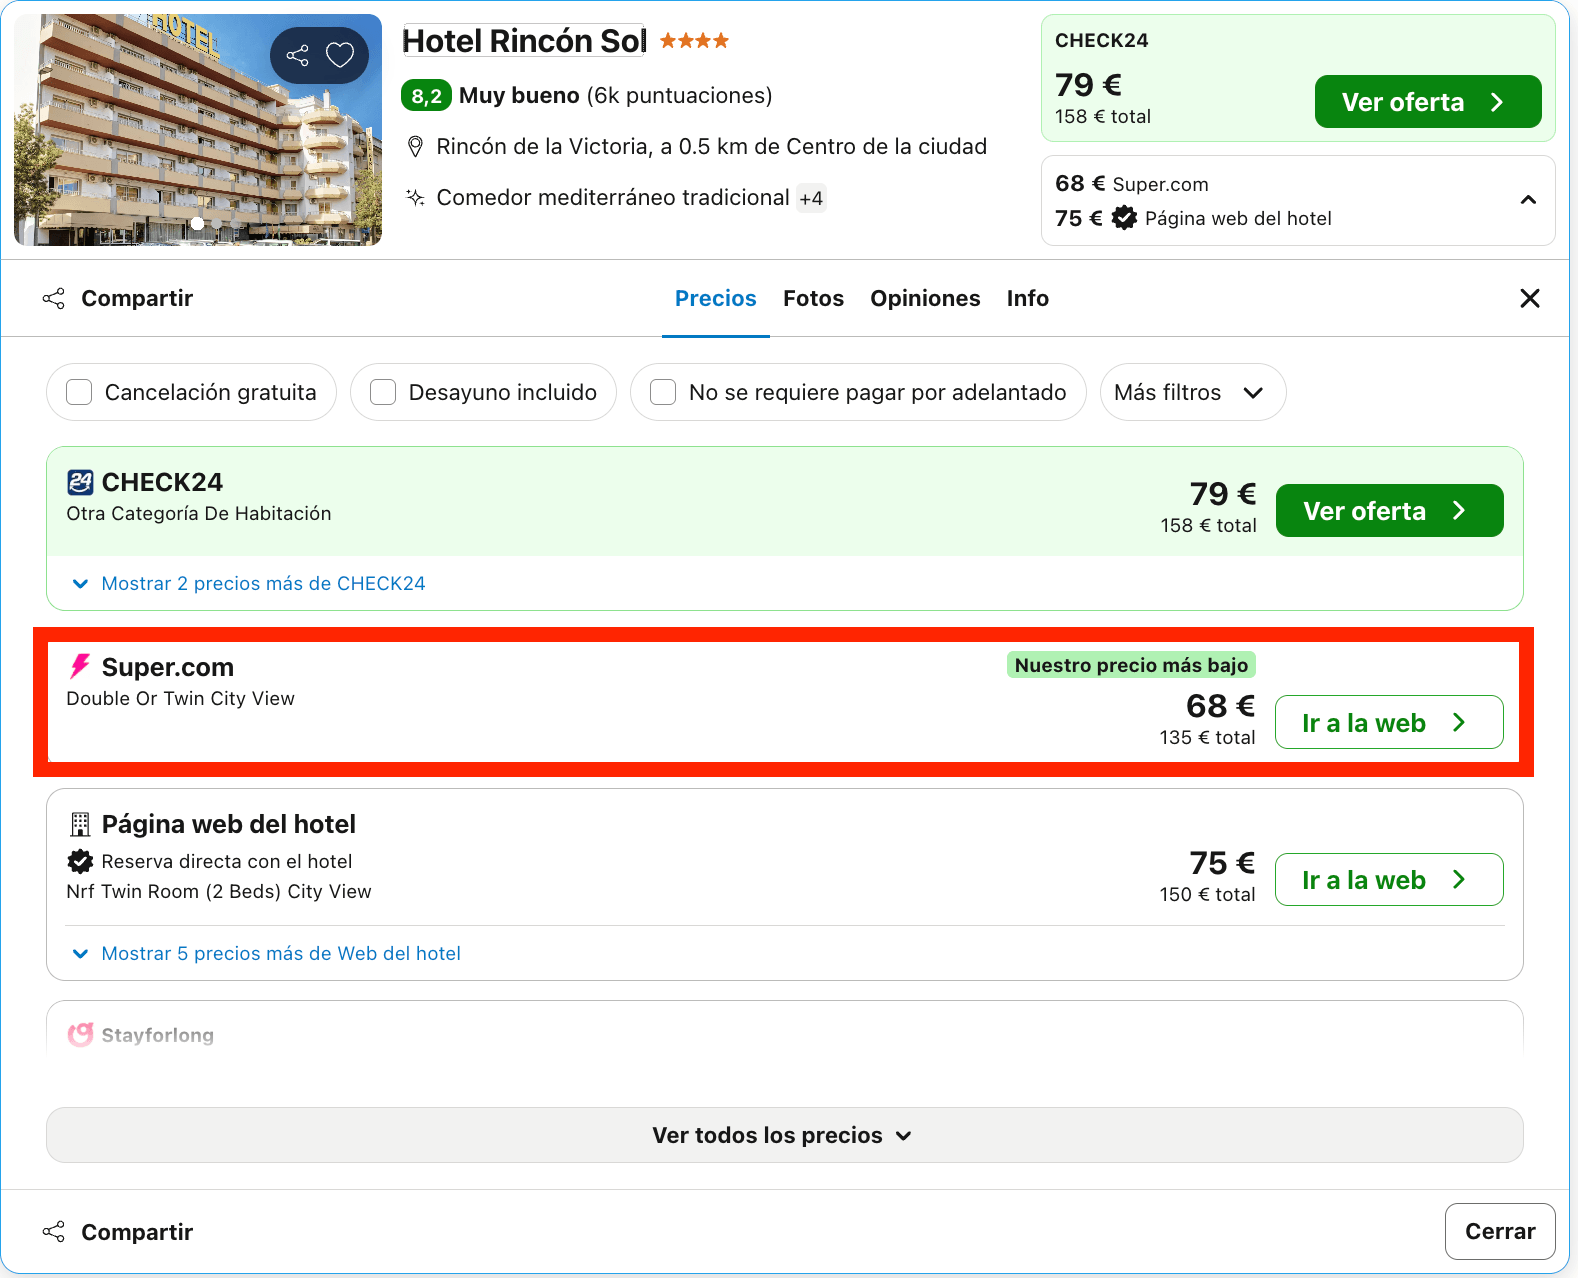This screenshot has height=1278, width=1578.
Task: Open the Hotel Rincón Sol title link
Action: (524, 41)
